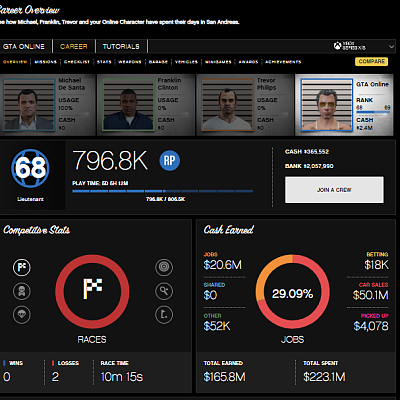Screen dimensions: 400x400
Task: Select the Darts target stat icon
Action: (164, 267)
